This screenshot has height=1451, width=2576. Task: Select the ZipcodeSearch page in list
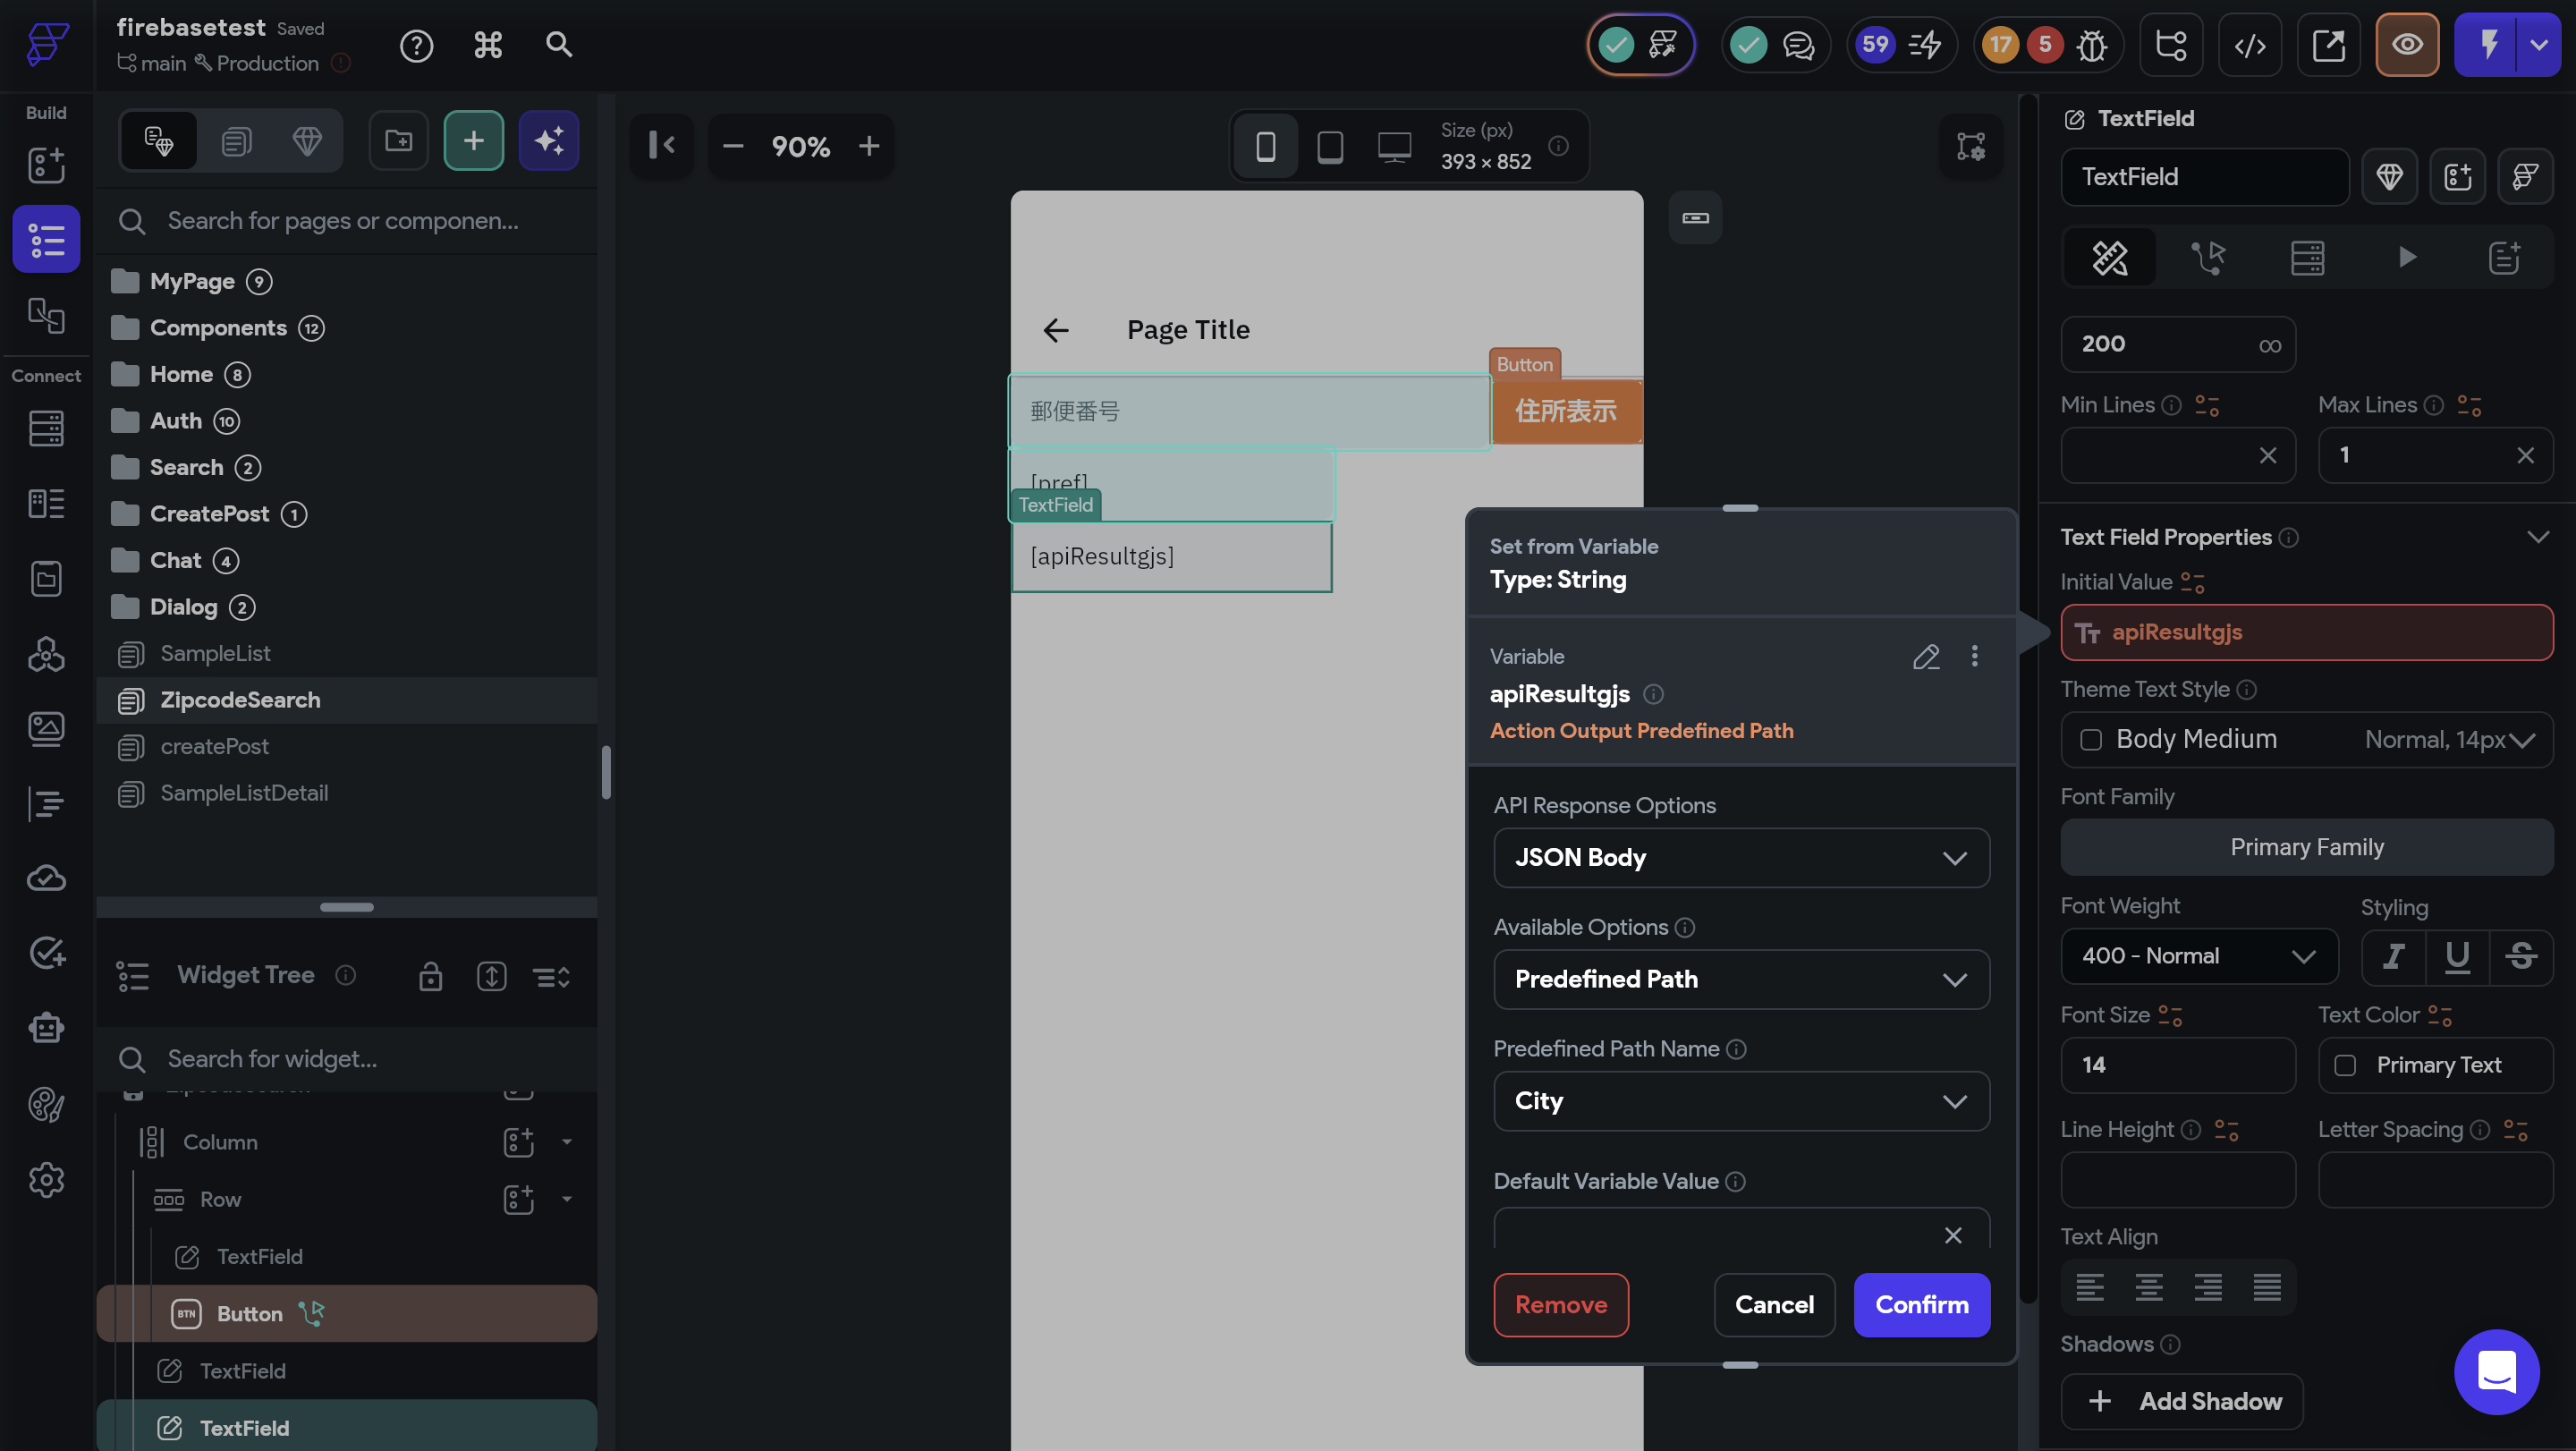(x=240, y=700)
